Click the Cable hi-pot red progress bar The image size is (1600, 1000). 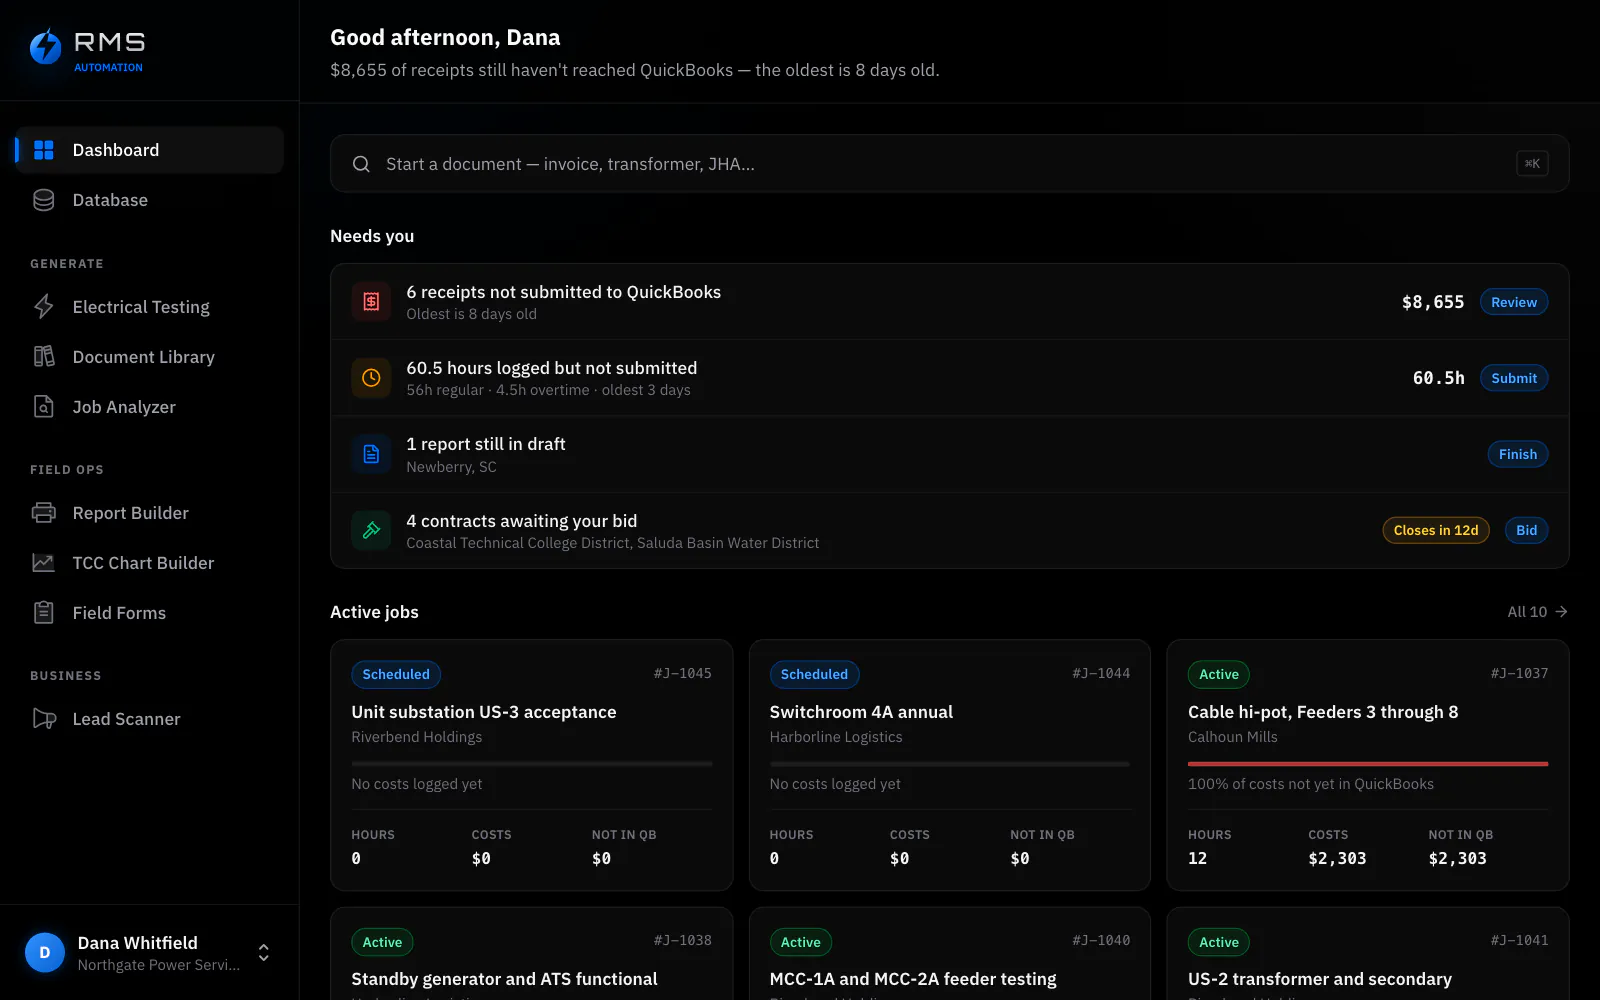pyautogui.click(x=1368, y=764)
